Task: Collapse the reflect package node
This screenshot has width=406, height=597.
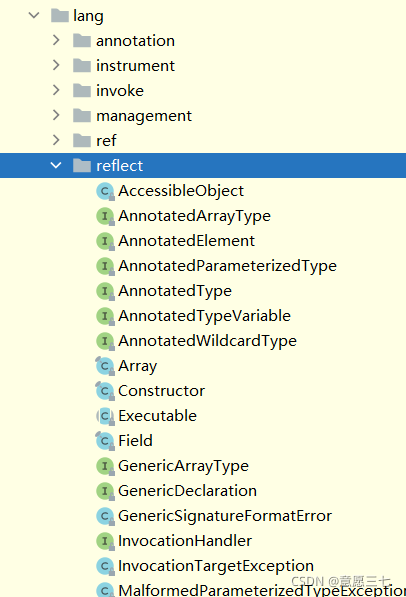Action: click(x=56, y=165)
